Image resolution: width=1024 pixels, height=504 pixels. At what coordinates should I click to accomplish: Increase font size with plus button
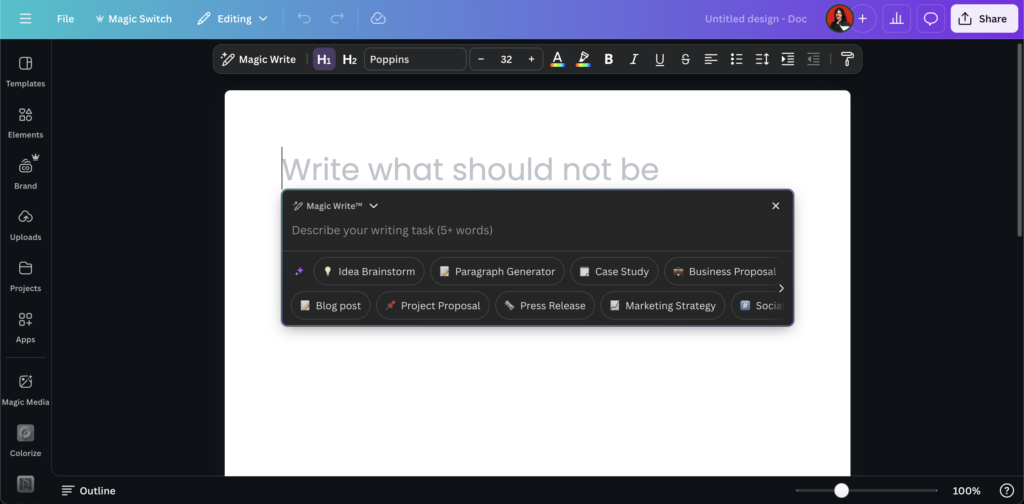pos(532,59)
